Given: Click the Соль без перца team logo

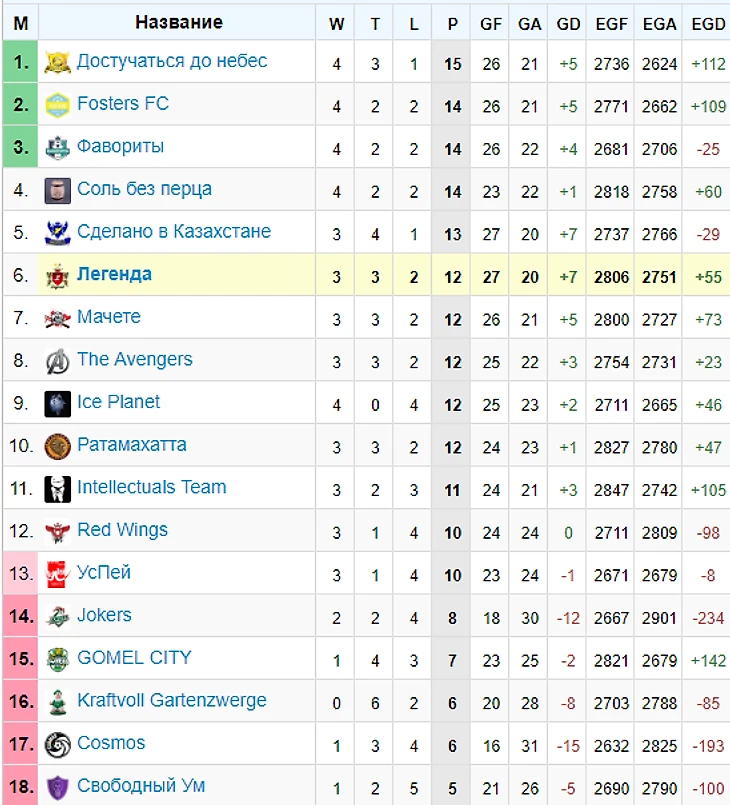Looking at the screenshot, I should (x=57, y=191).
